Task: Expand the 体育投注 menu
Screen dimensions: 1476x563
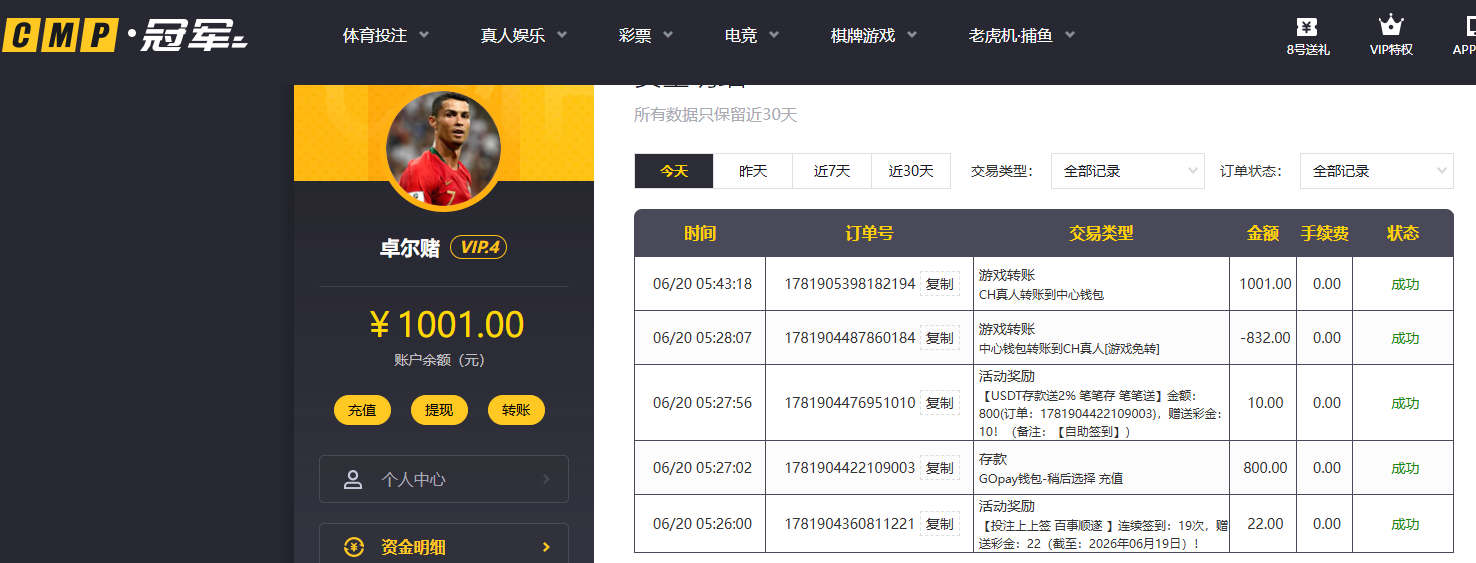Action: click(x=386, y=35)
